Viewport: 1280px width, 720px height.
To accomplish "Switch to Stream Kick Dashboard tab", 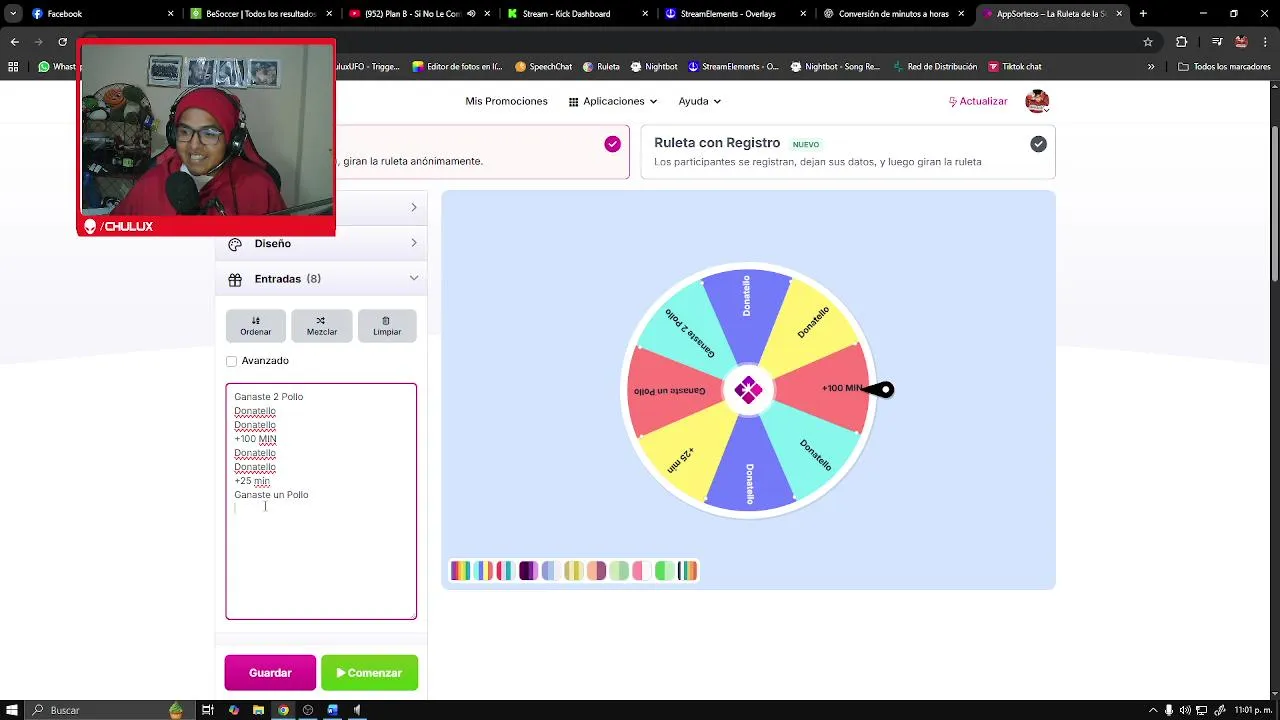I will (578, 14).
